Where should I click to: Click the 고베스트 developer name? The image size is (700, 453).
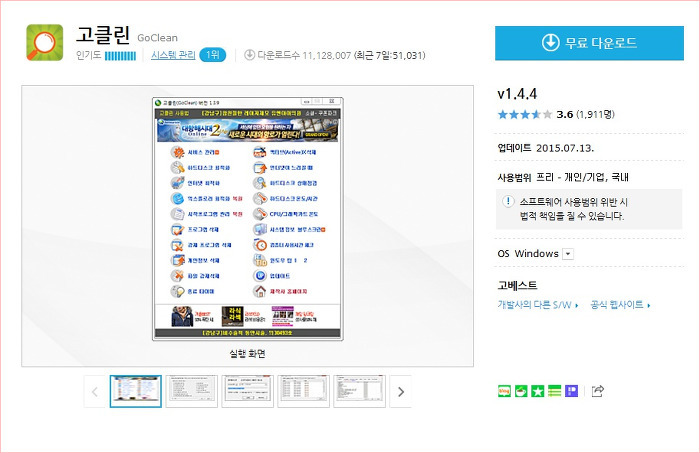pos(517,286)
